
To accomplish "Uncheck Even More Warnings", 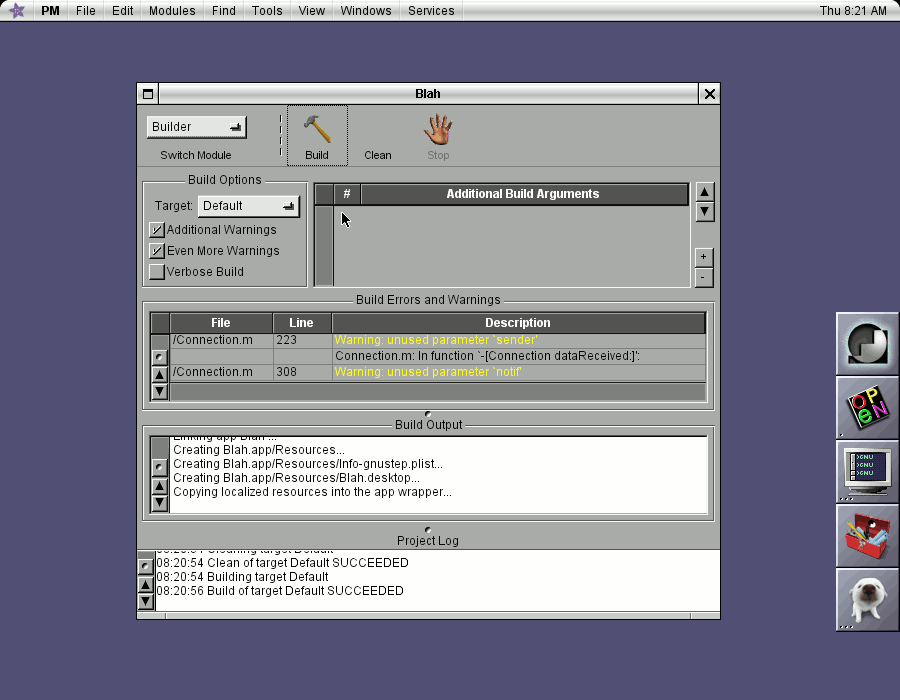I will (x=157, y=250).
